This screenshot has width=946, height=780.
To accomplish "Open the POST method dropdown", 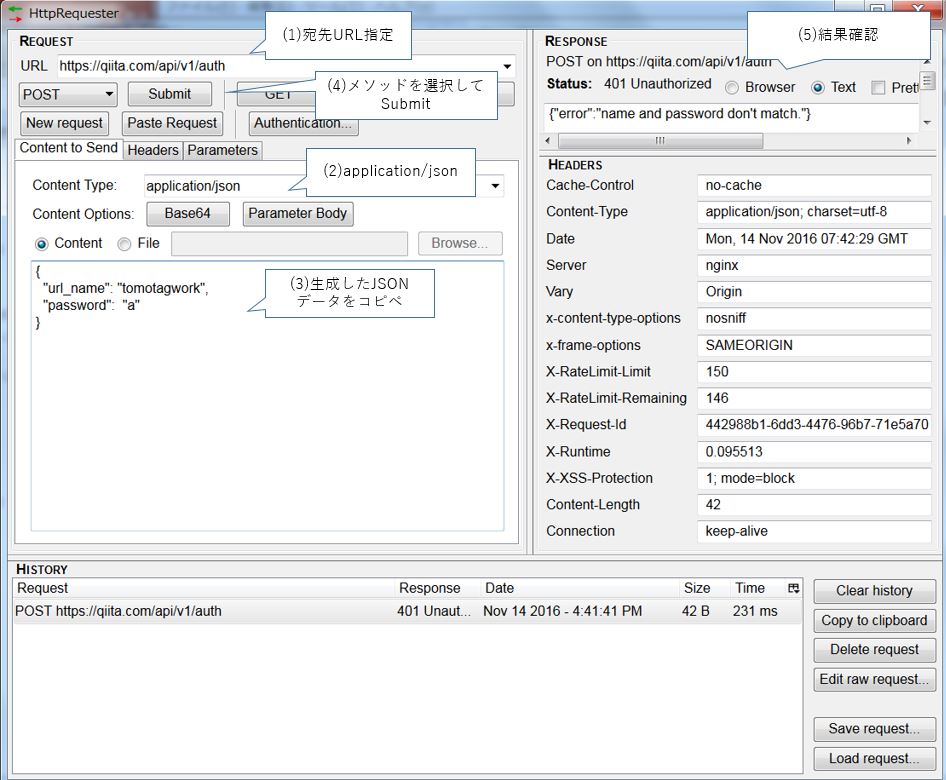I will click(106, 94).
